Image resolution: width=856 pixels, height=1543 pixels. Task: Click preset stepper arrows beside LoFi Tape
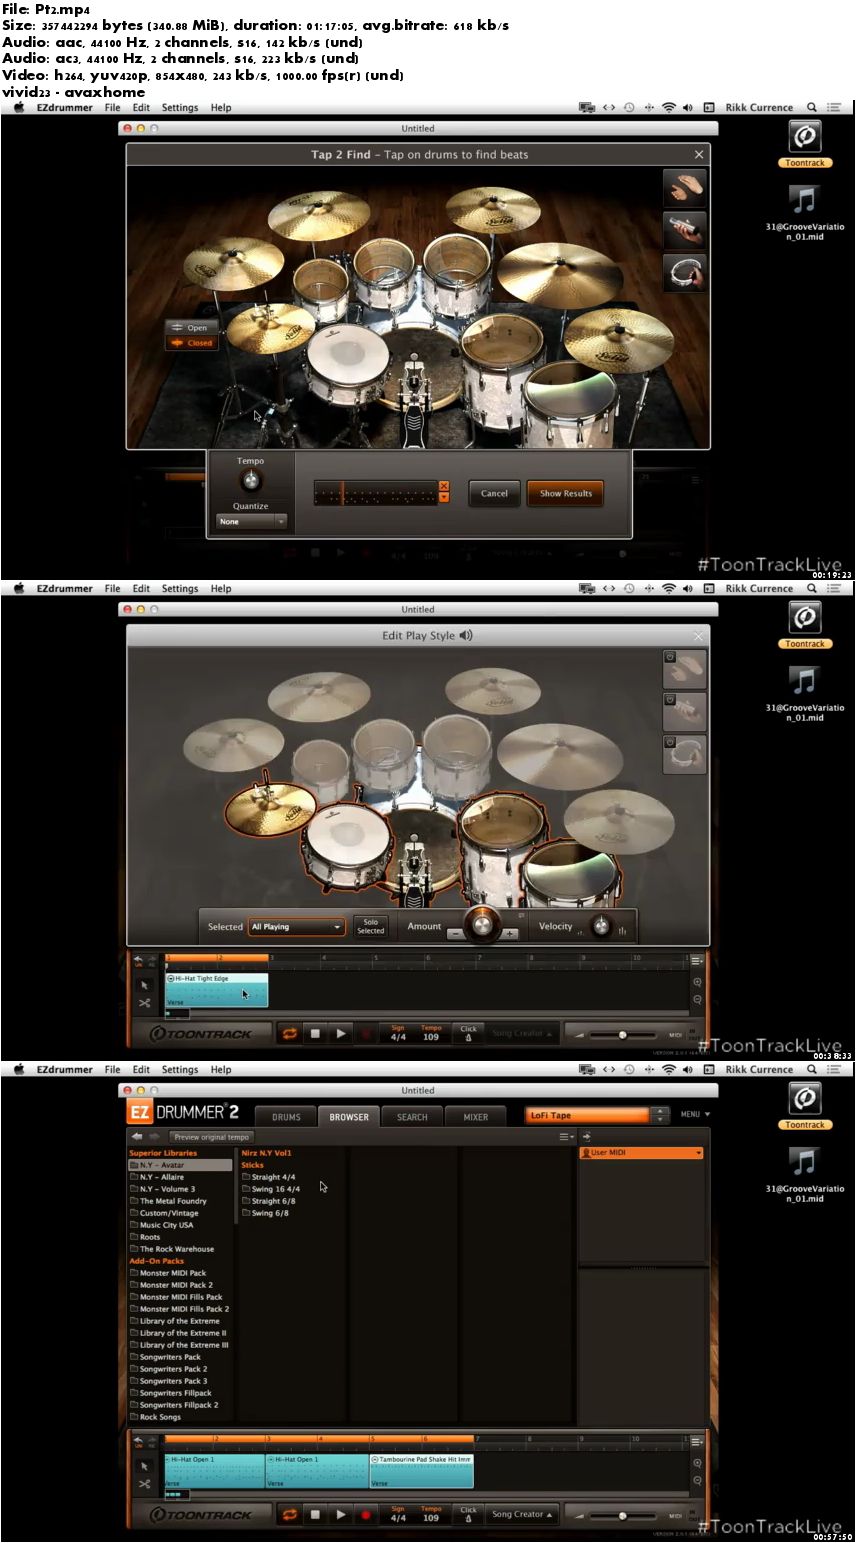659,1115
